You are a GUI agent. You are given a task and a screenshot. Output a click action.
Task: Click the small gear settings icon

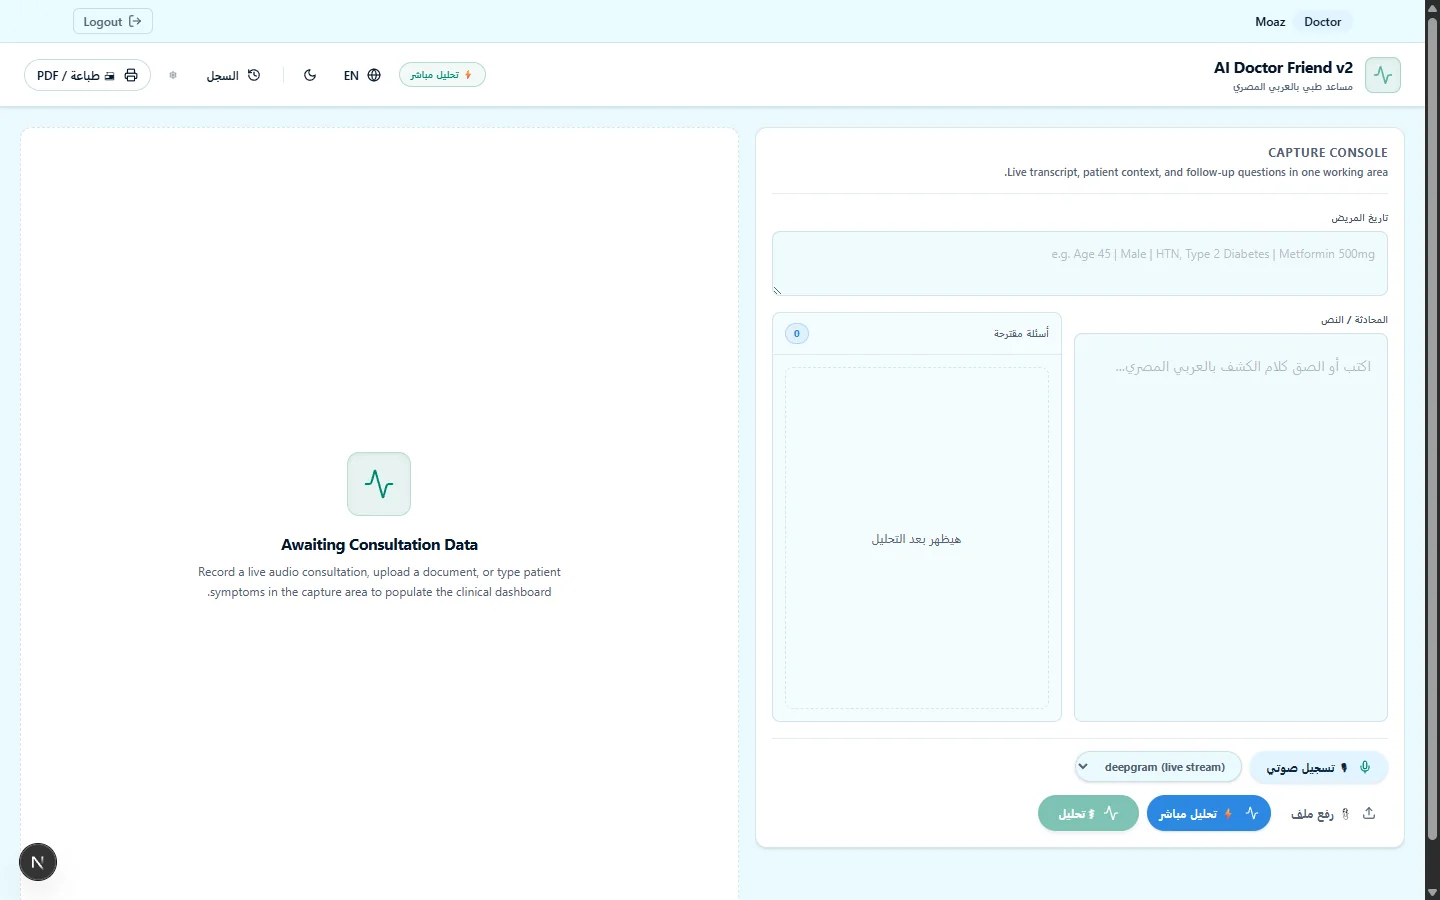coord(173,75)
